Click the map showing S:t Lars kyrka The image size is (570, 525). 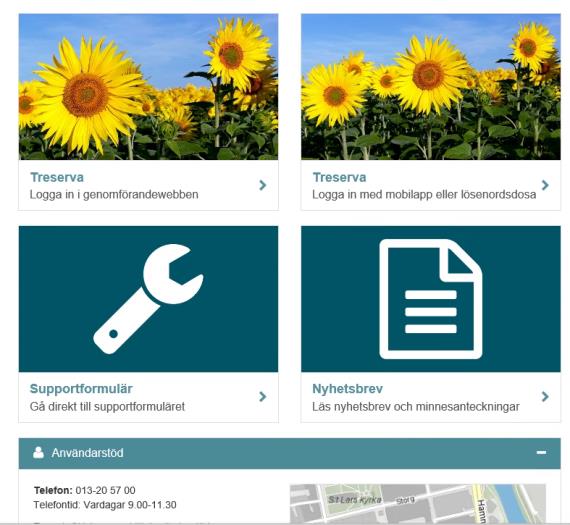click(x=418, y=504)
